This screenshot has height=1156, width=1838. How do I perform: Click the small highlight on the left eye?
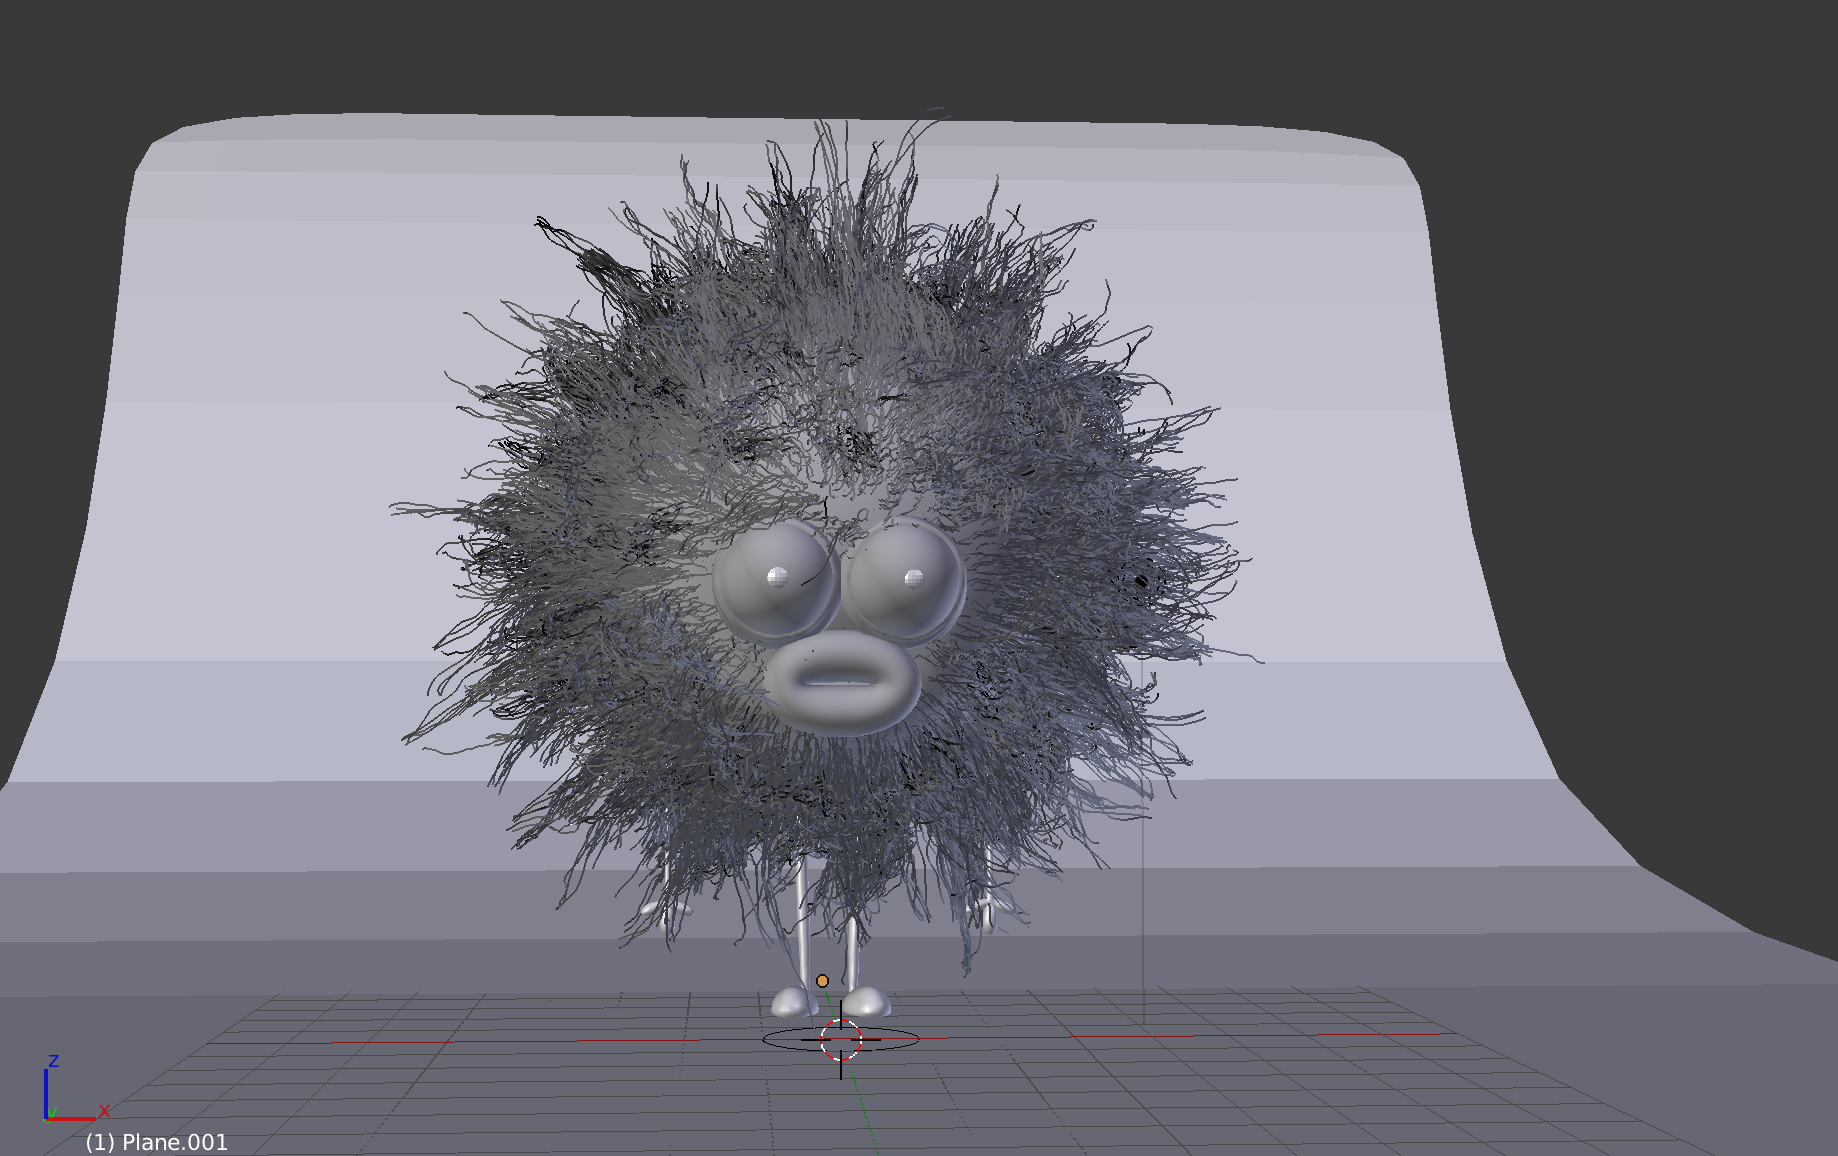point(777,576)
